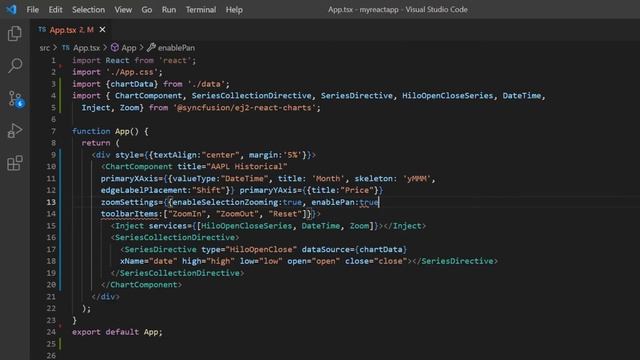The image size is (640, 360).
Task: Open the Edit menu
Action: click(56, 9)
